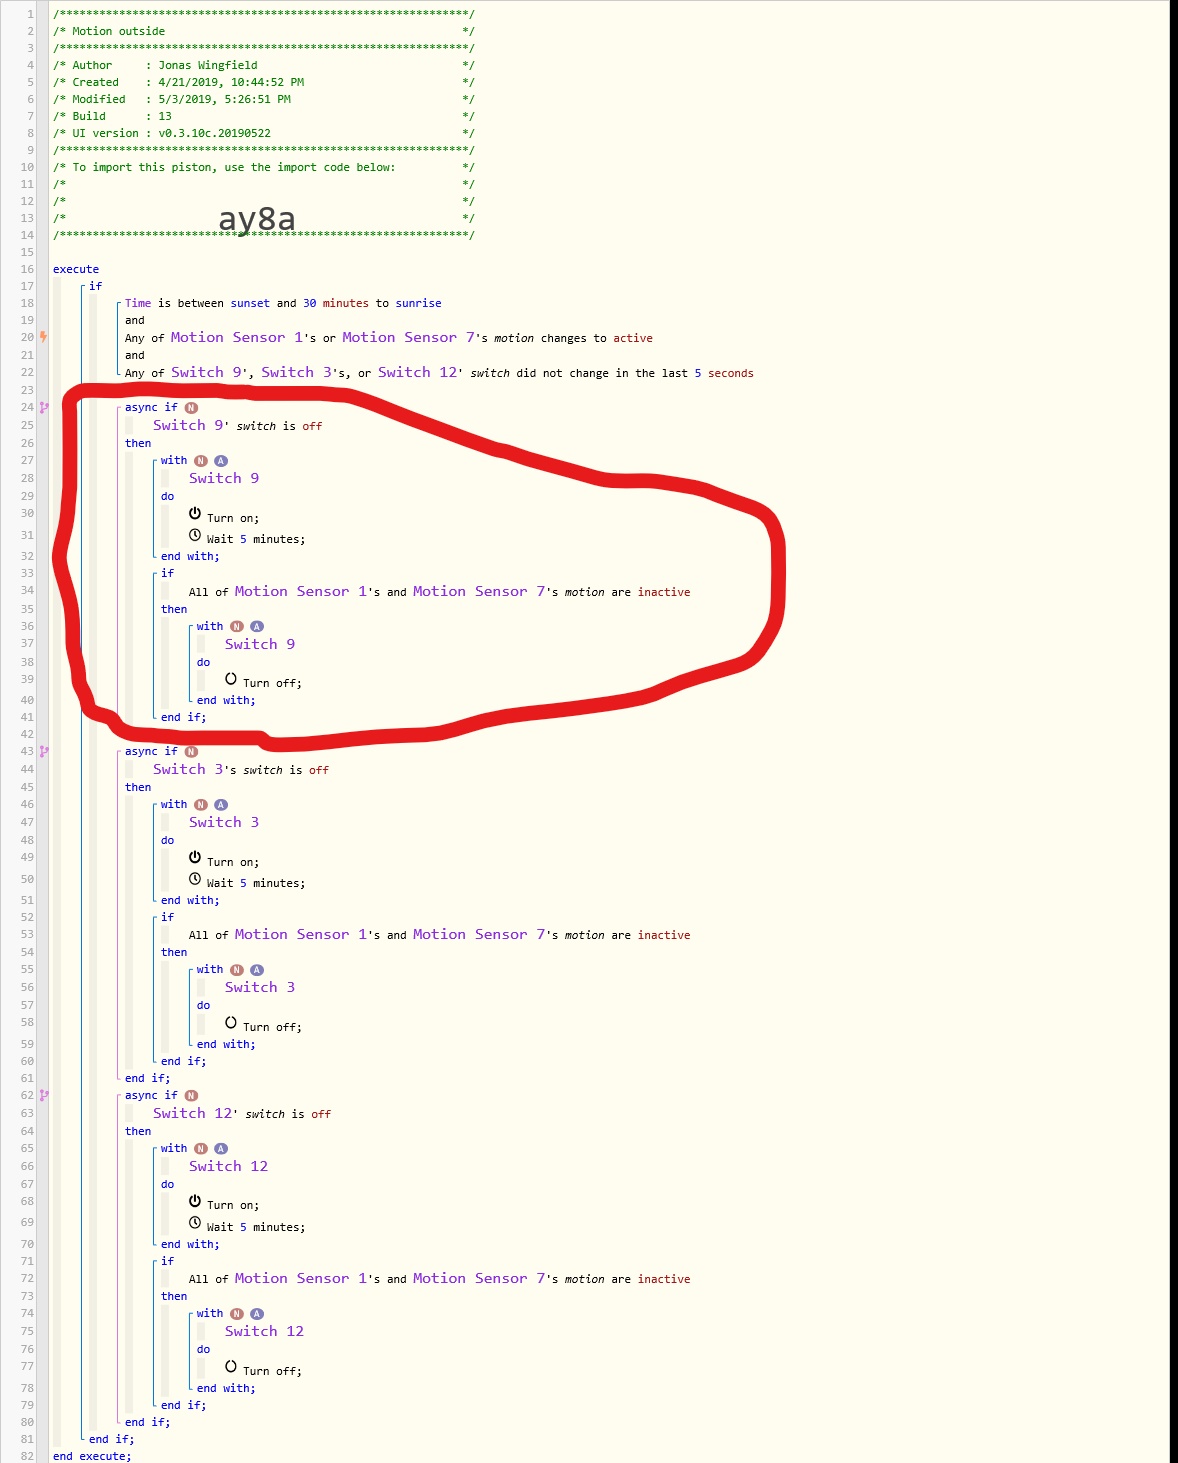Click the 'Switch 3' device on line 47
1178x1463 pixels.
[224, 822]
